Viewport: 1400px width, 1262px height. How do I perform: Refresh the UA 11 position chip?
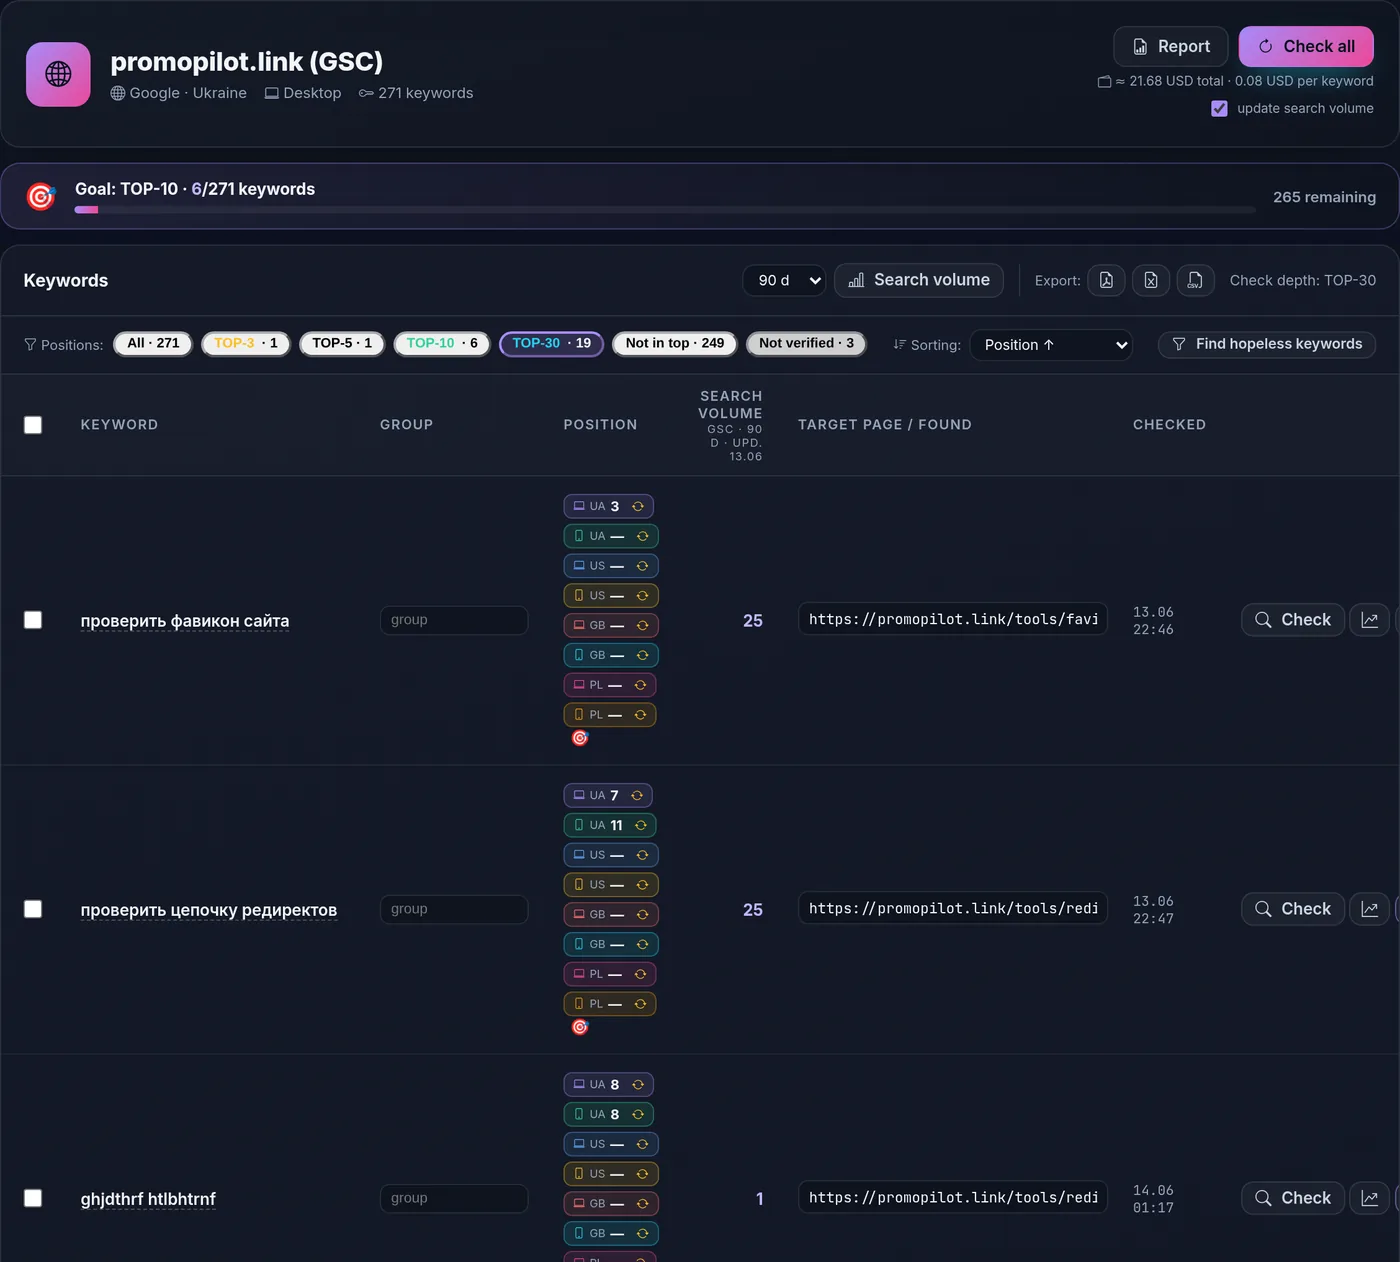point(641,825)
